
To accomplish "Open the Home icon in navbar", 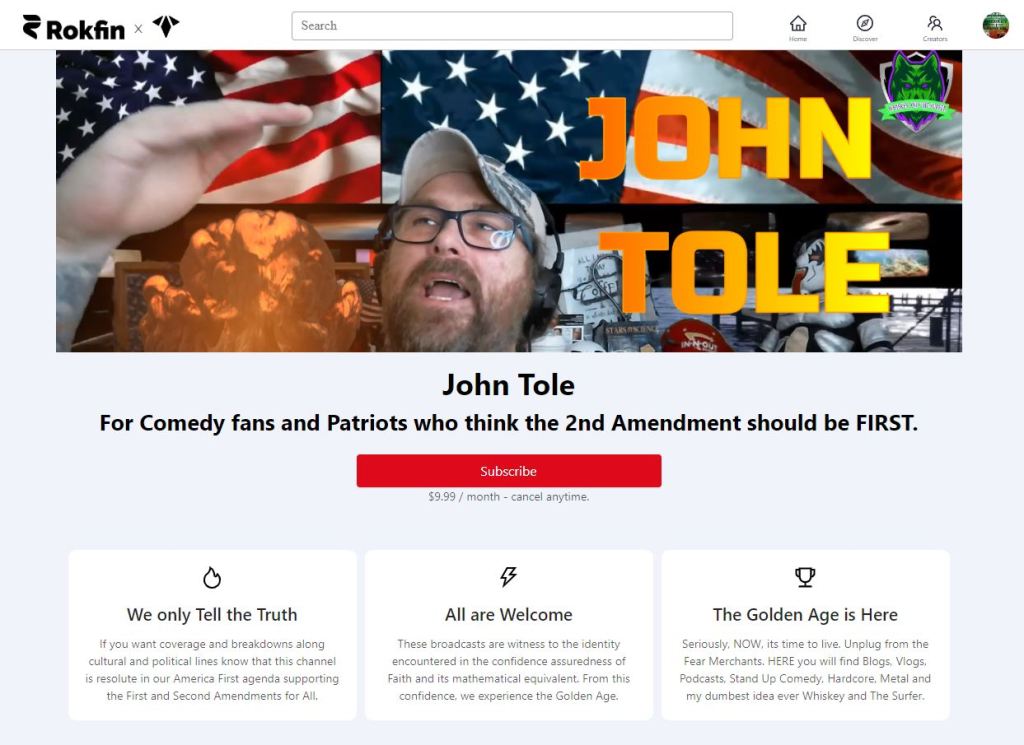I will point(797,28).
